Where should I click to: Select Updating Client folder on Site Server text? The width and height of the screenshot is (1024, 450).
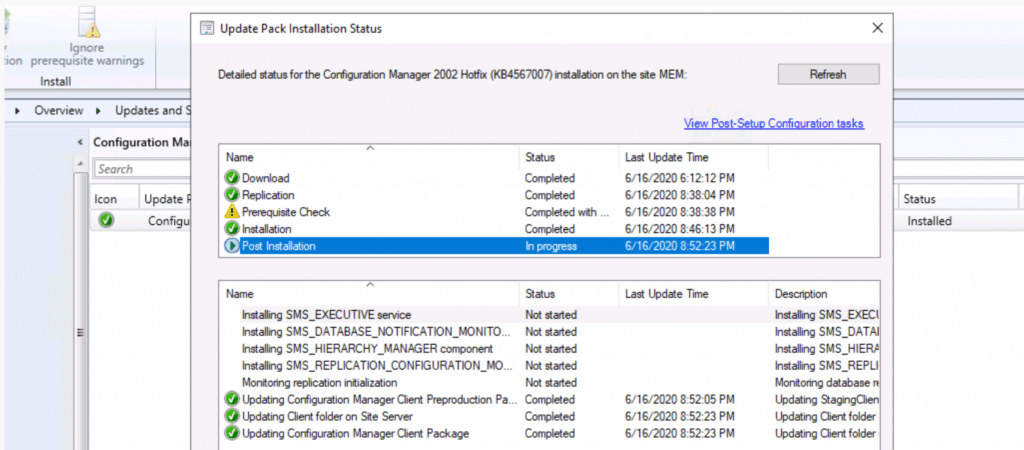point(327,416)
